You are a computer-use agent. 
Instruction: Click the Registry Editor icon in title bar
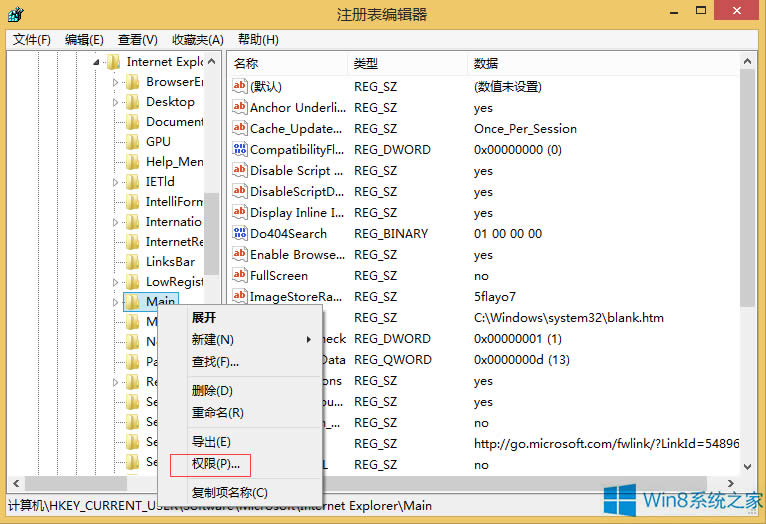pos(14,14)
